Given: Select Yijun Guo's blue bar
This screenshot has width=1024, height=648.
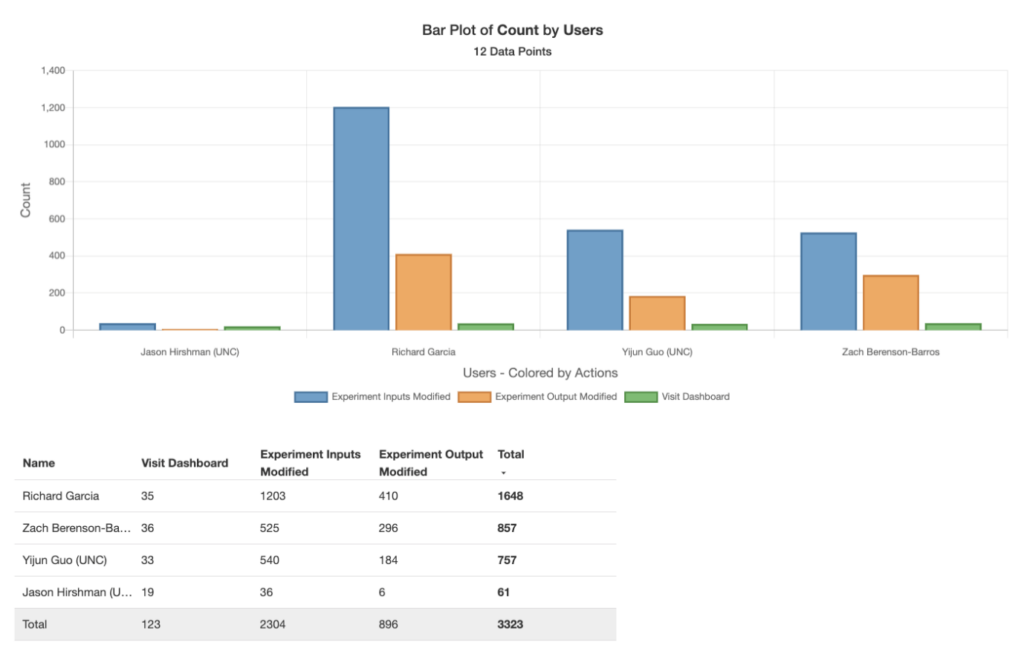Looking at the screenshot, I should [595, 280].
